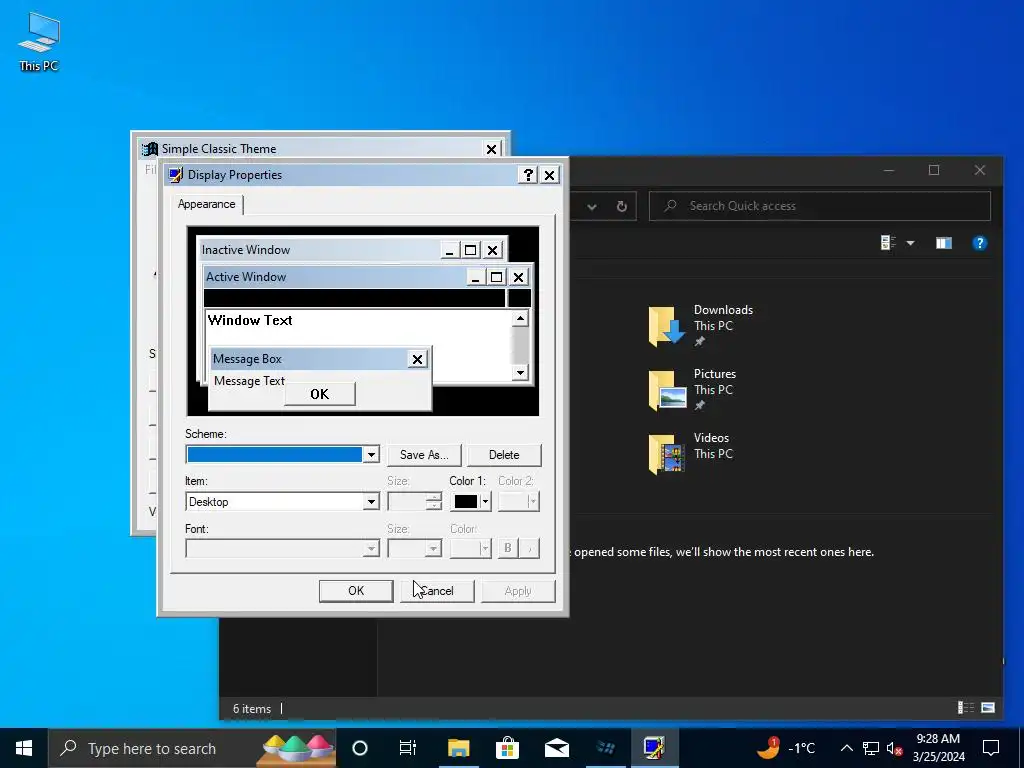Click the preview scrollbar down arrow
This screenshot has height=768, width=1024.
point(520,373)
